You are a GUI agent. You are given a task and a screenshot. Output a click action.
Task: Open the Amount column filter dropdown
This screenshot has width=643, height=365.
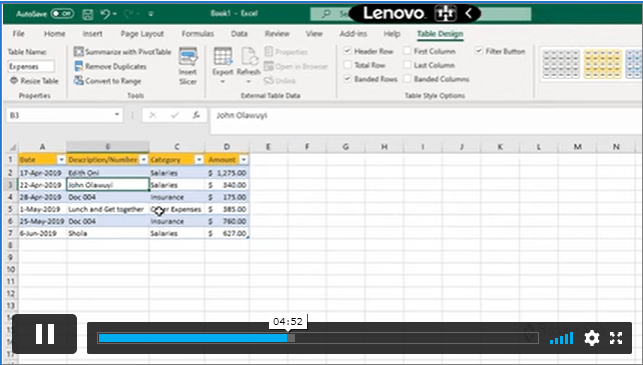244,160
